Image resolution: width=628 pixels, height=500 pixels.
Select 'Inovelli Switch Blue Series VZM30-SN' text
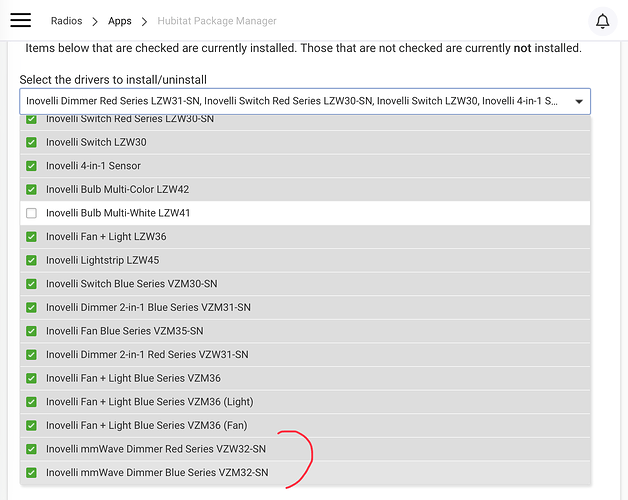pyautogui.click(x=132, y=284)
